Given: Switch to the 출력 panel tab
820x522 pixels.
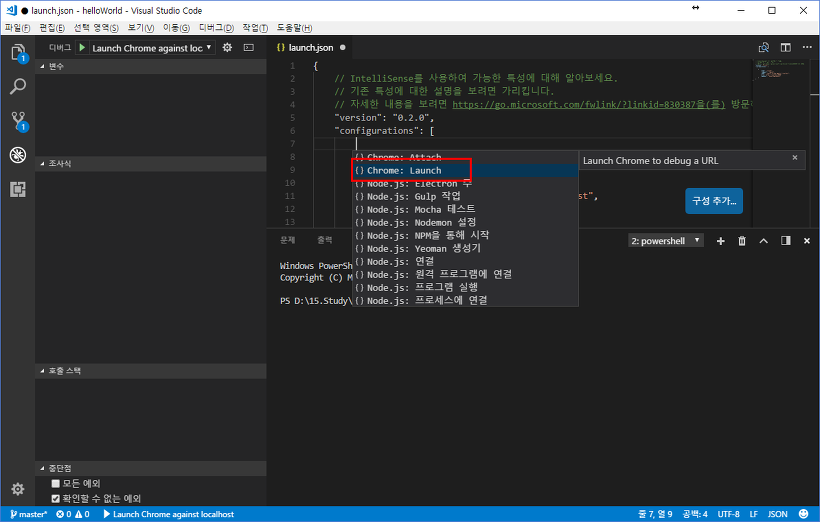Looking at the screenshot, I should pos(325,240).
